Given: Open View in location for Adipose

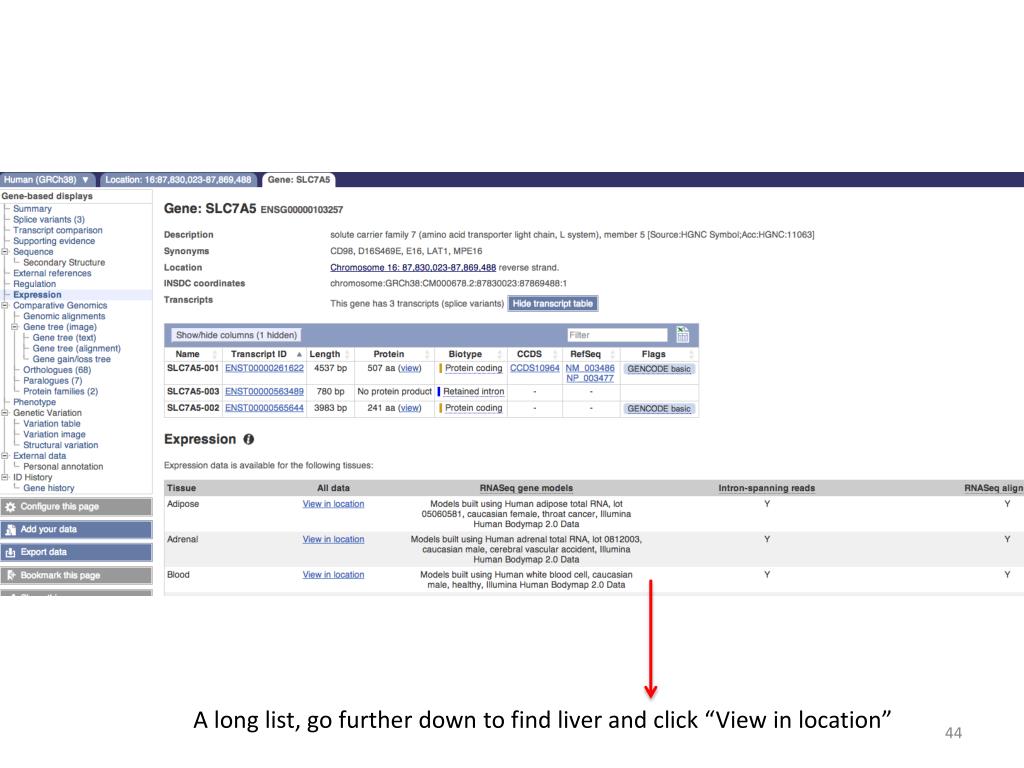Looking at the screenshot, I should pyautogui.click(x=333, y=504).
